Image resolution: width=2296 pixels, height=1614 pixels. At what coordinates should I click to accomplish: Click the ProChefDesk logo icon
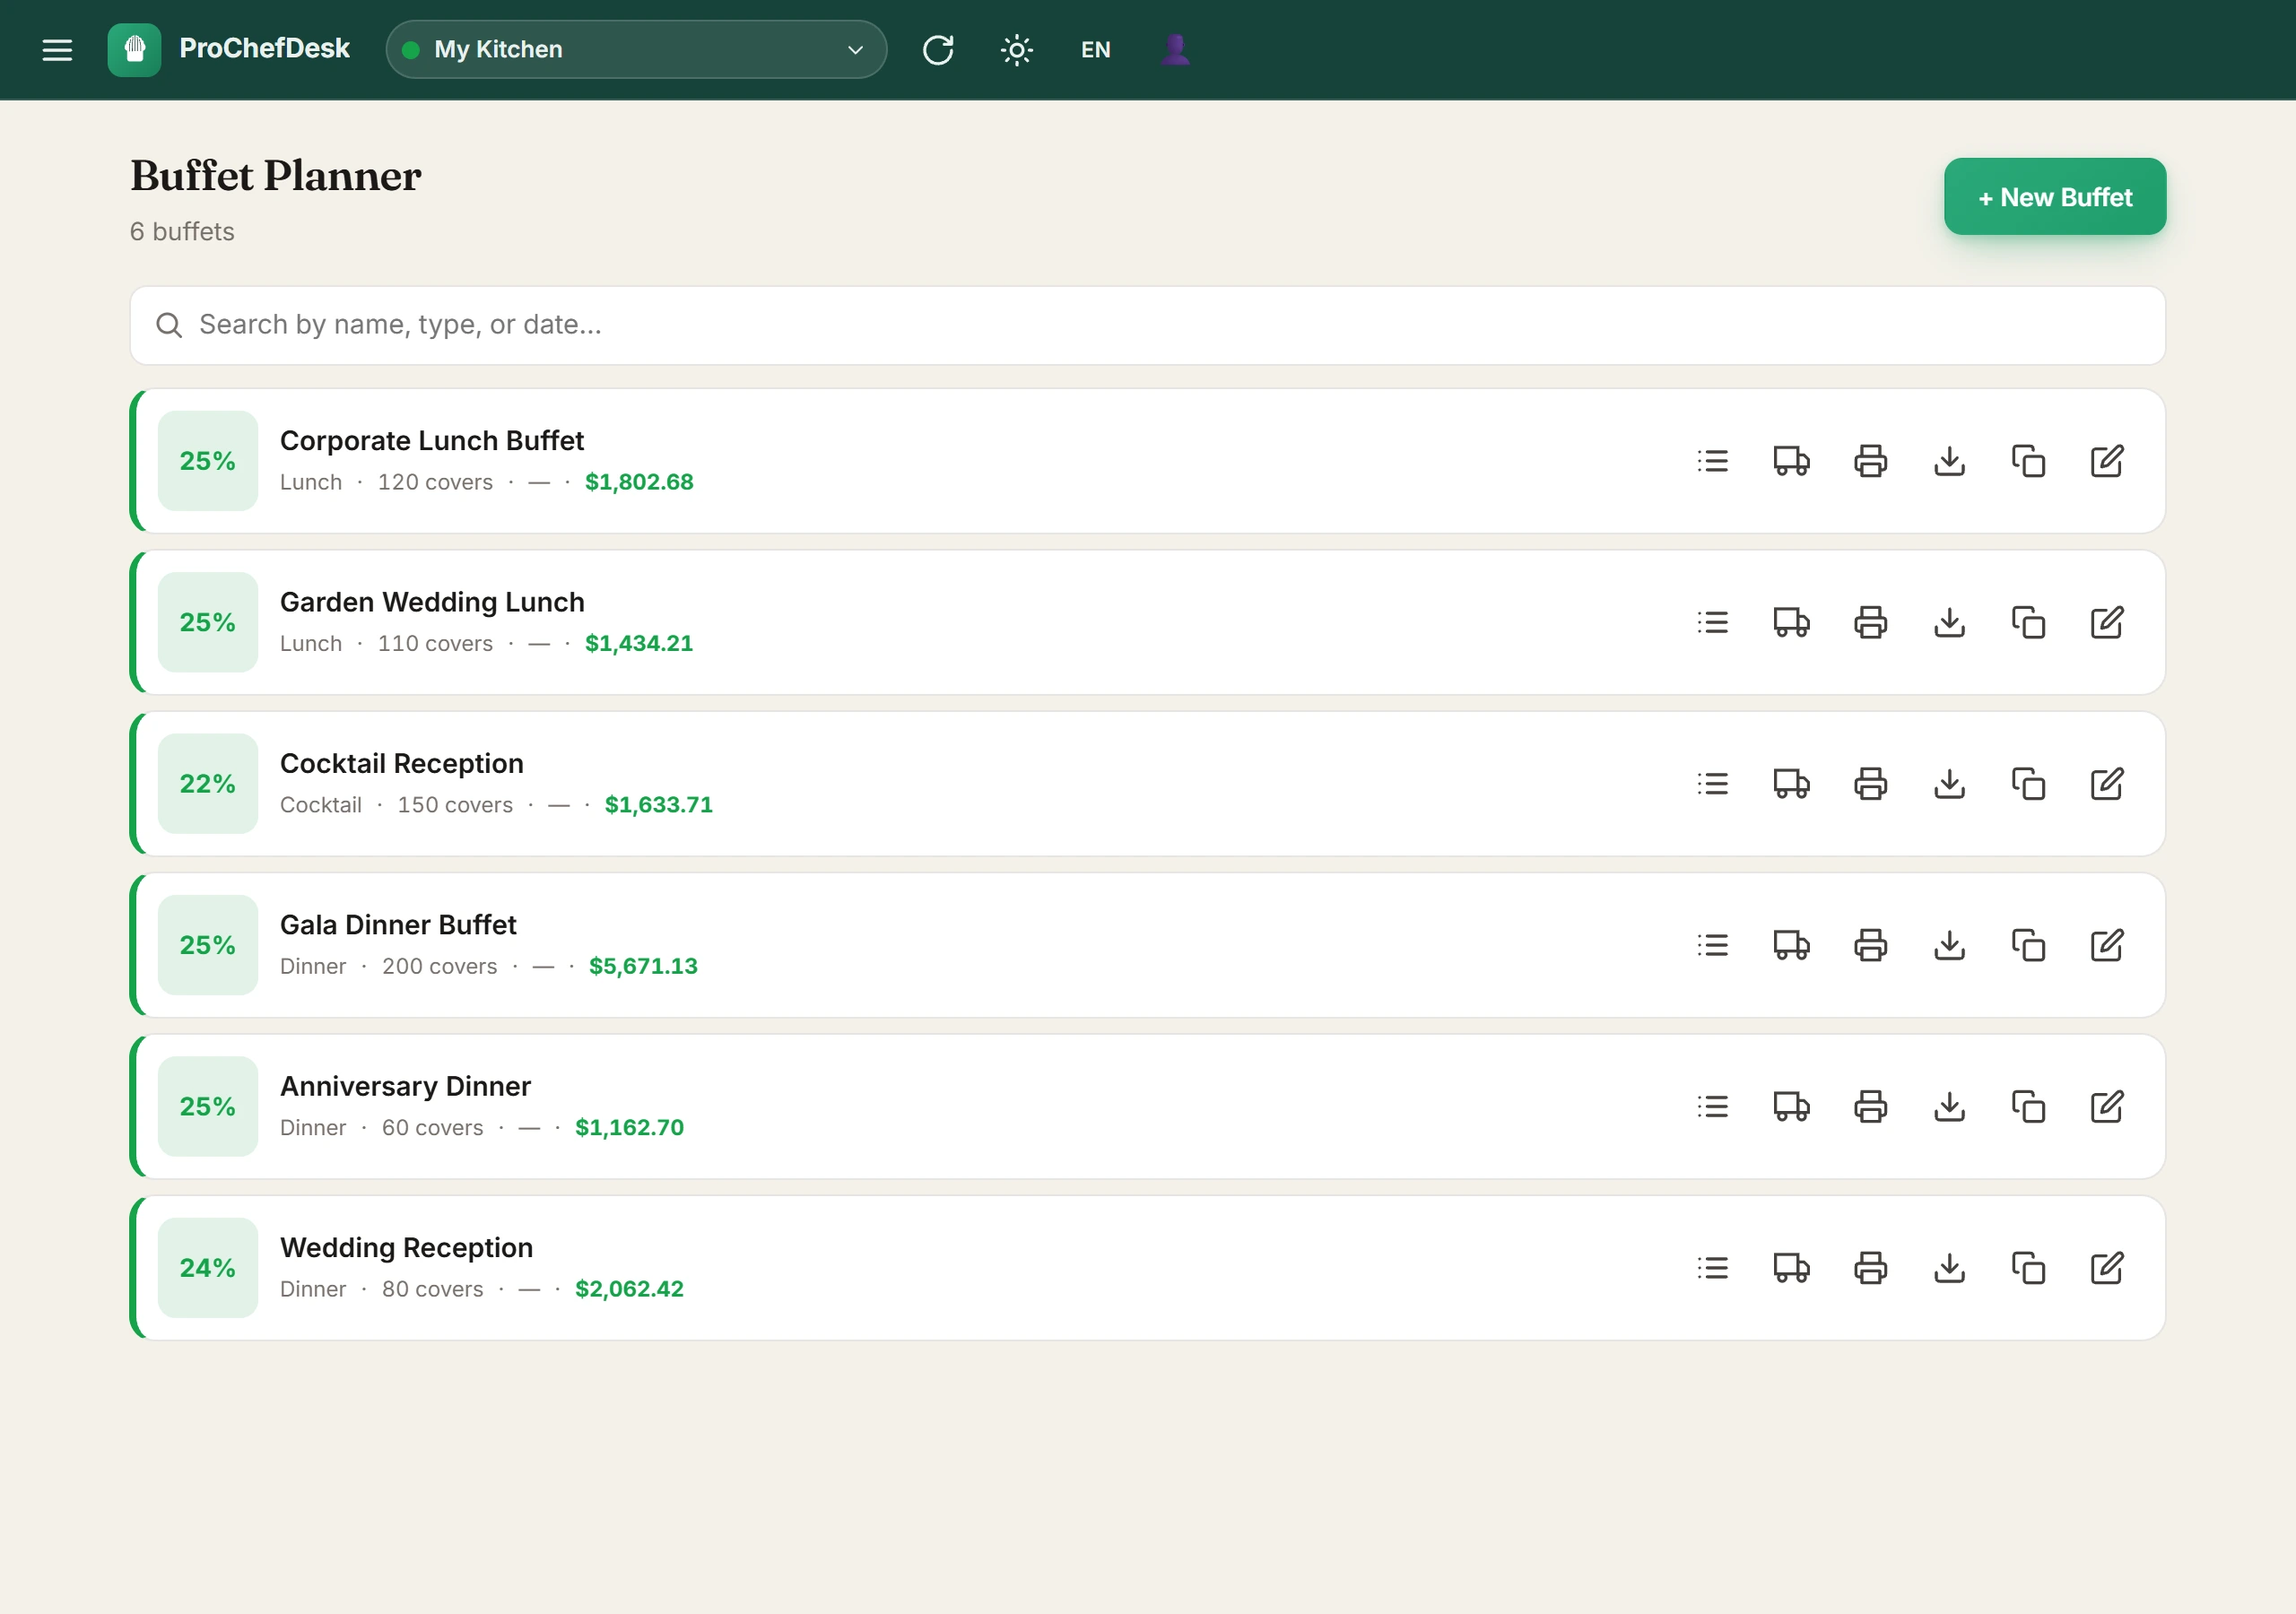(134, 49)
